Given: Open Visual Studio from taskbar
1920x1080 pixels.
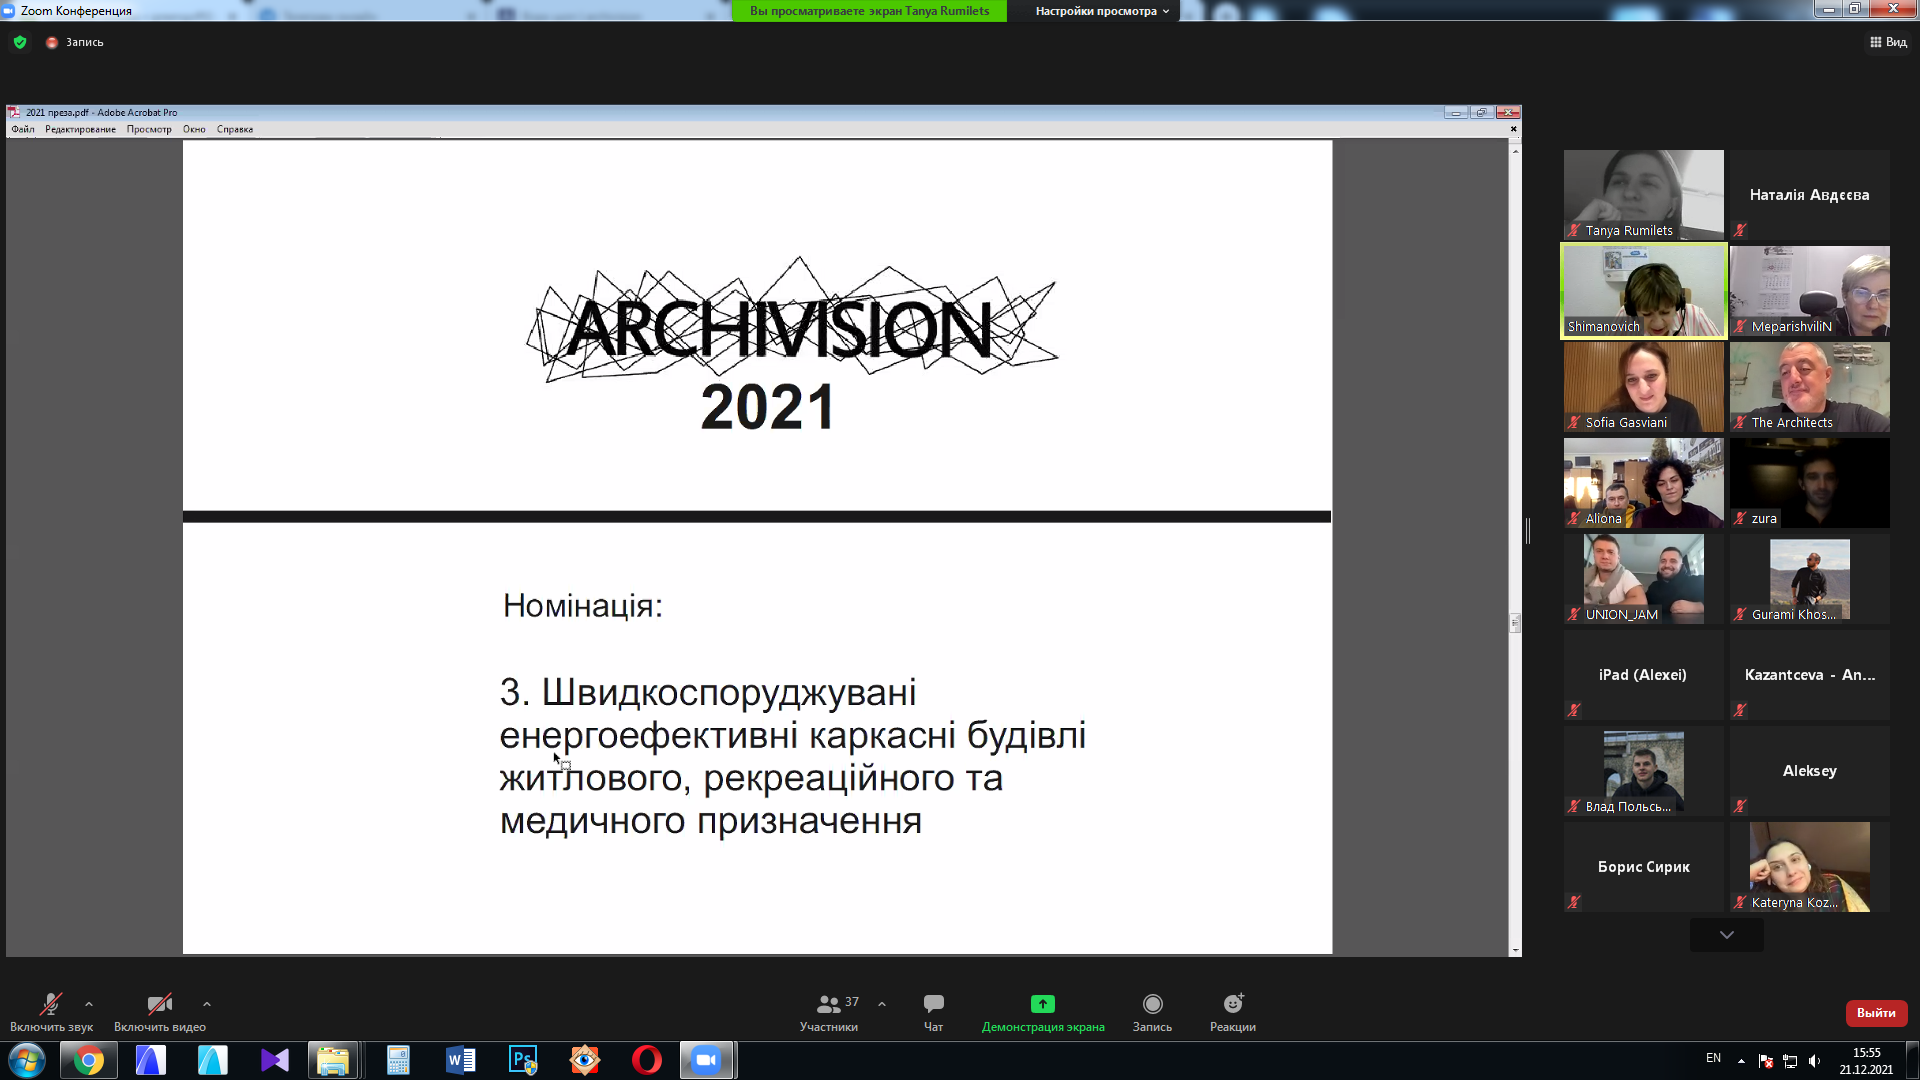Looking at the screenshot, I should tap(275, 1060).
